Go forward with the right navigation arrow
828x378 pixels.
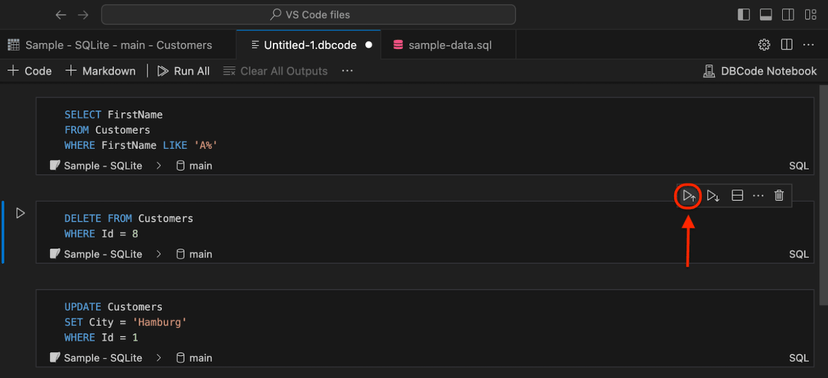(83, 15)
